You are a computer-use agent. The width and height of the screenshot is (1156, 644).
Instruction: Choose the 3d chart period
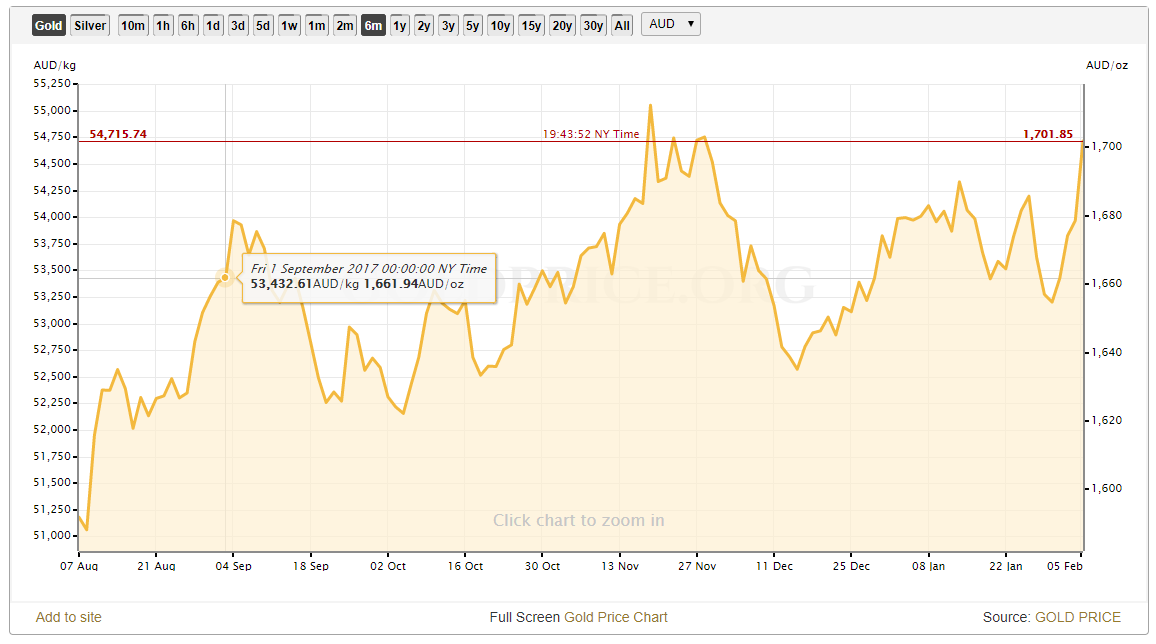tap(238, 25)
